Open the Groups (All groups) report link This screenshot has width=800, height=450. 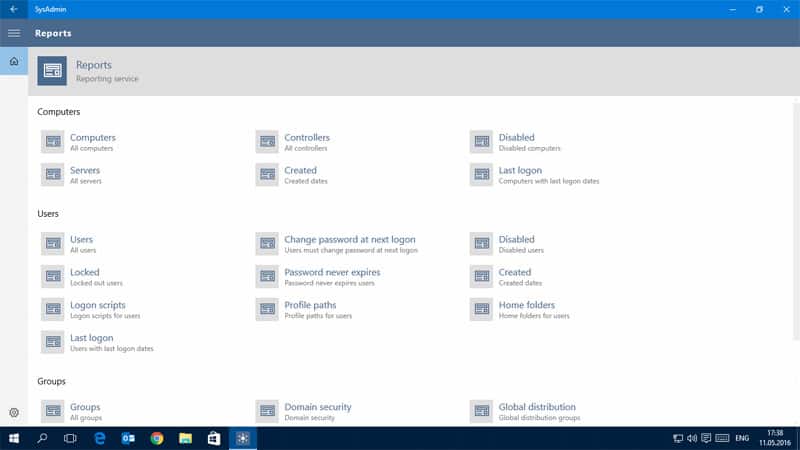[x=85, y=407]
